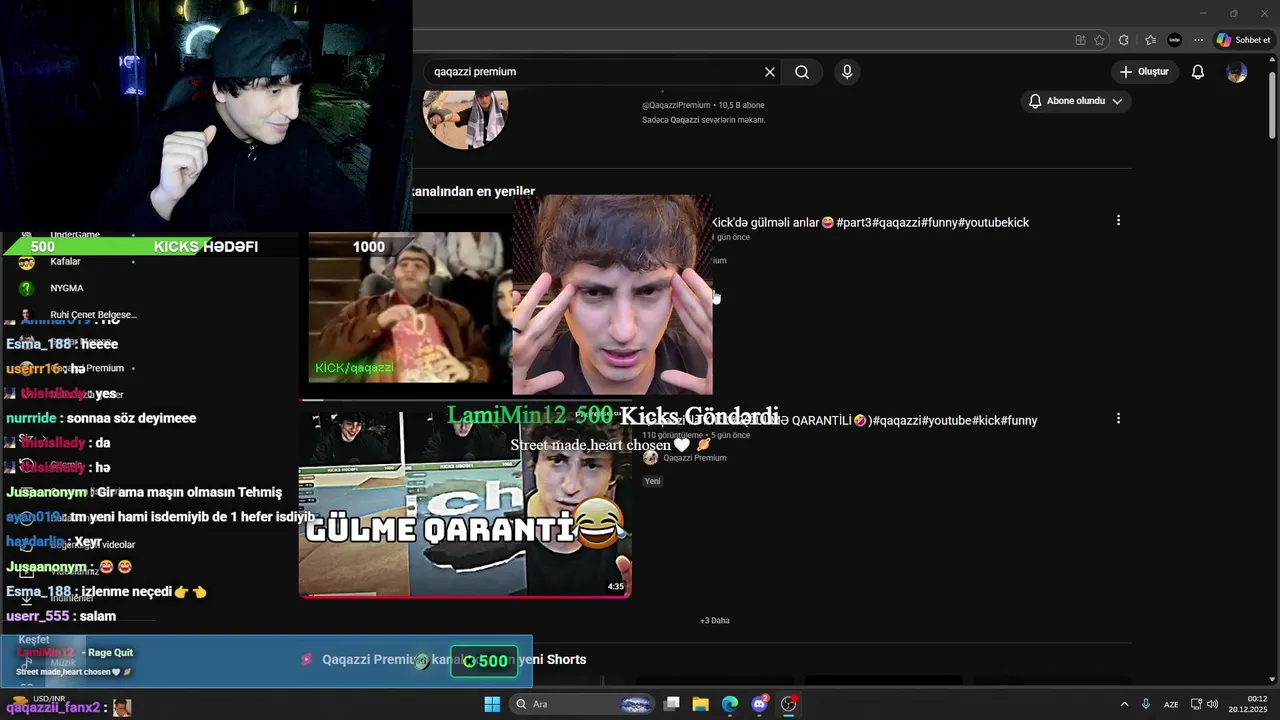This screenshot has height=720, width=1280.
Task: Open OBS Studio icon on taskbar
Action: point(788,704)
